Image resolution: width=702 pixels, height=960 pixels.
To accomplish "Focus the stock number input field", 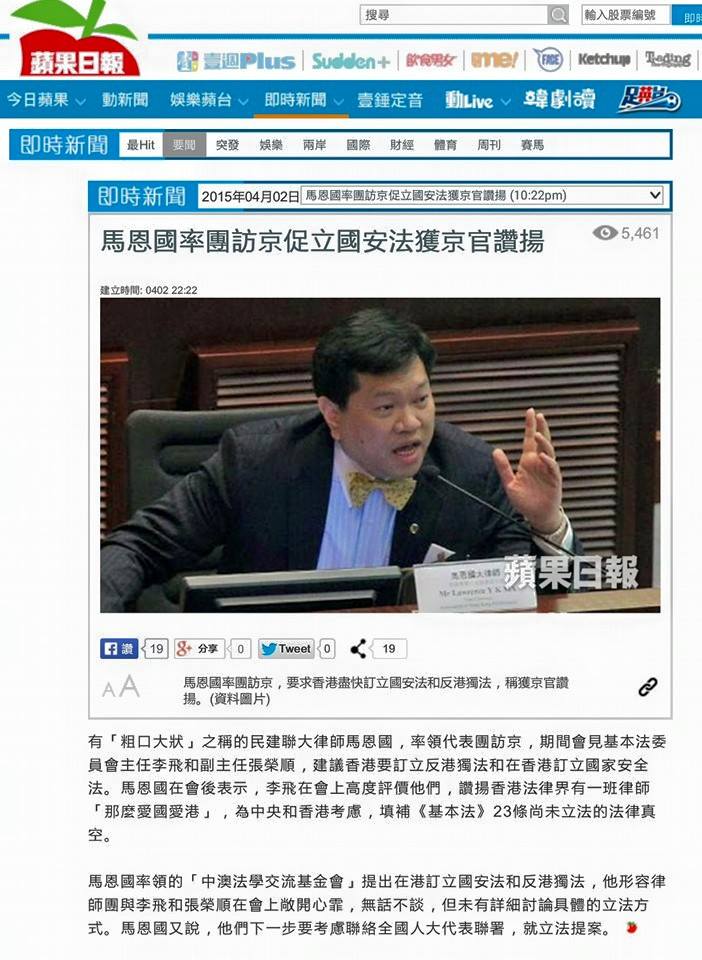I will (625, 15).
